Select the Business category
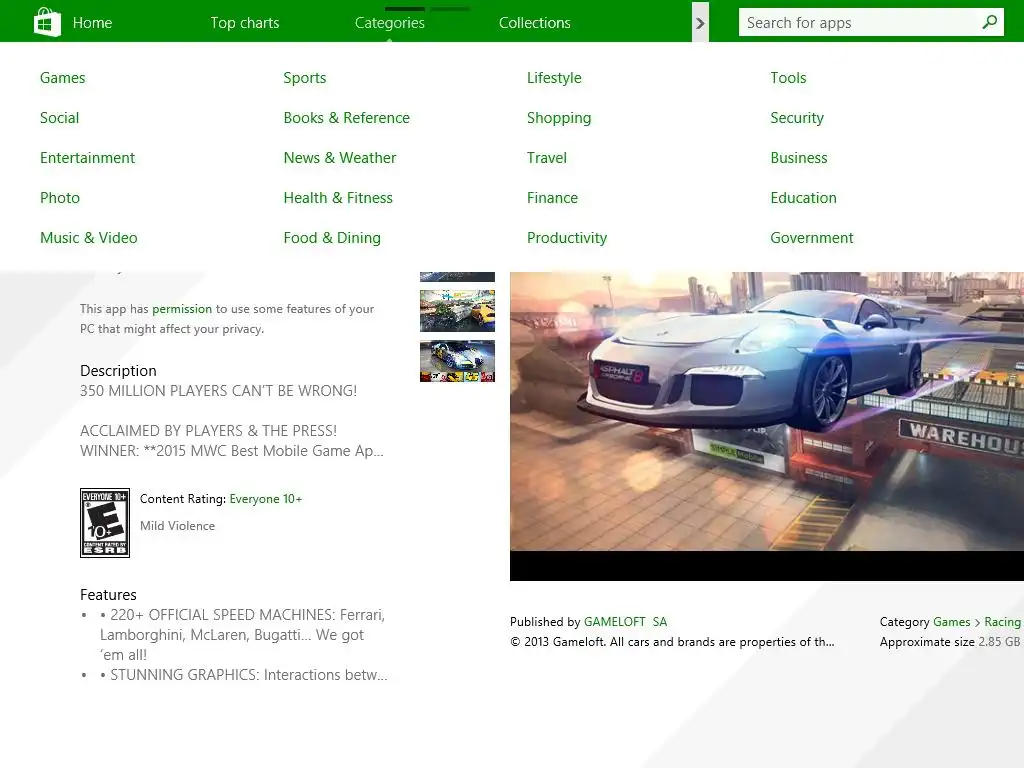The height and width of the screenshot is (768, 1024). [799, 157]
